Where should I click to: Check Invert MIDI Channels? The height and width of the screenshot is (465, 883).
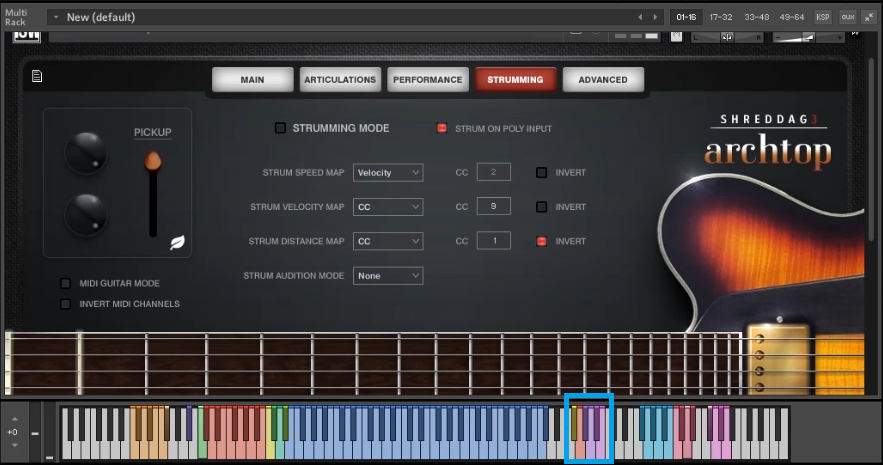point(66,304)
